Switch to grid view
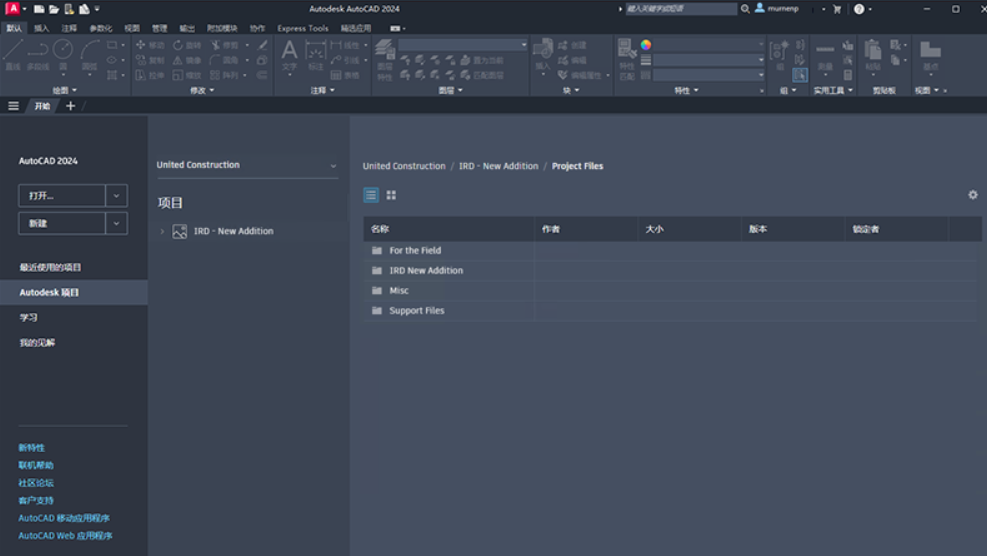 391,195
